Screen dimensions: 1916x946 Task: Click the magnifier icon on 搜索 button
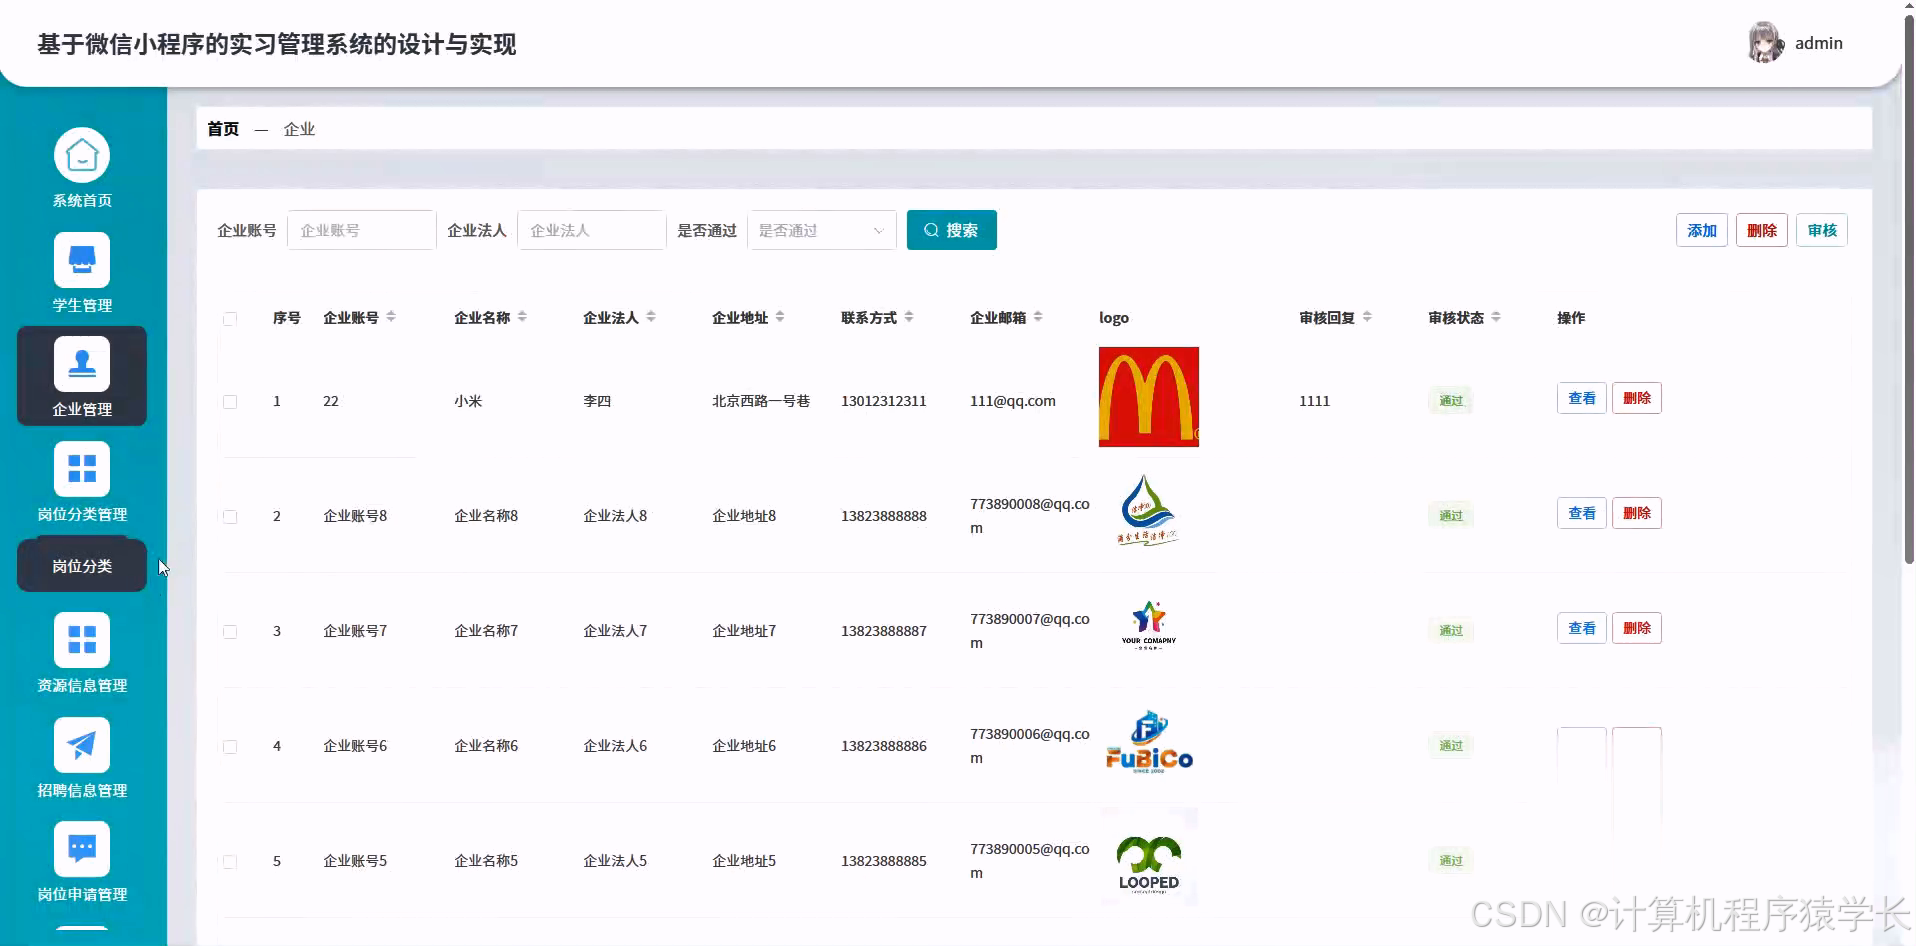click(x=932, y=230)
